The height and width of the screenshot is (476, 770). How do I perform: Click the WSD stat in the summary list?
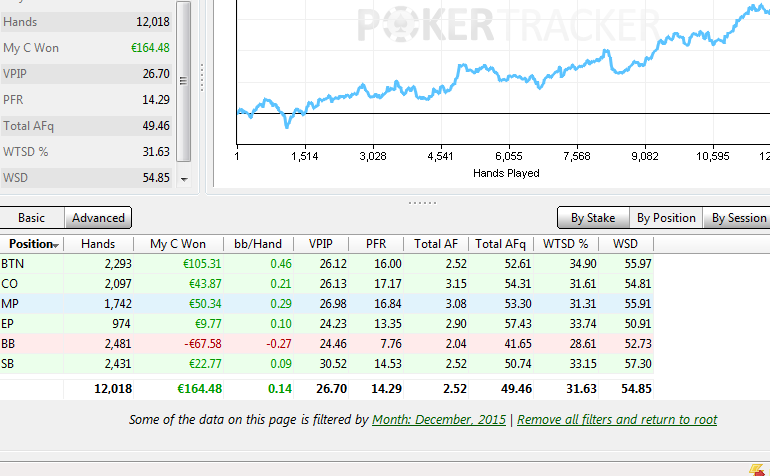point(86,178)
